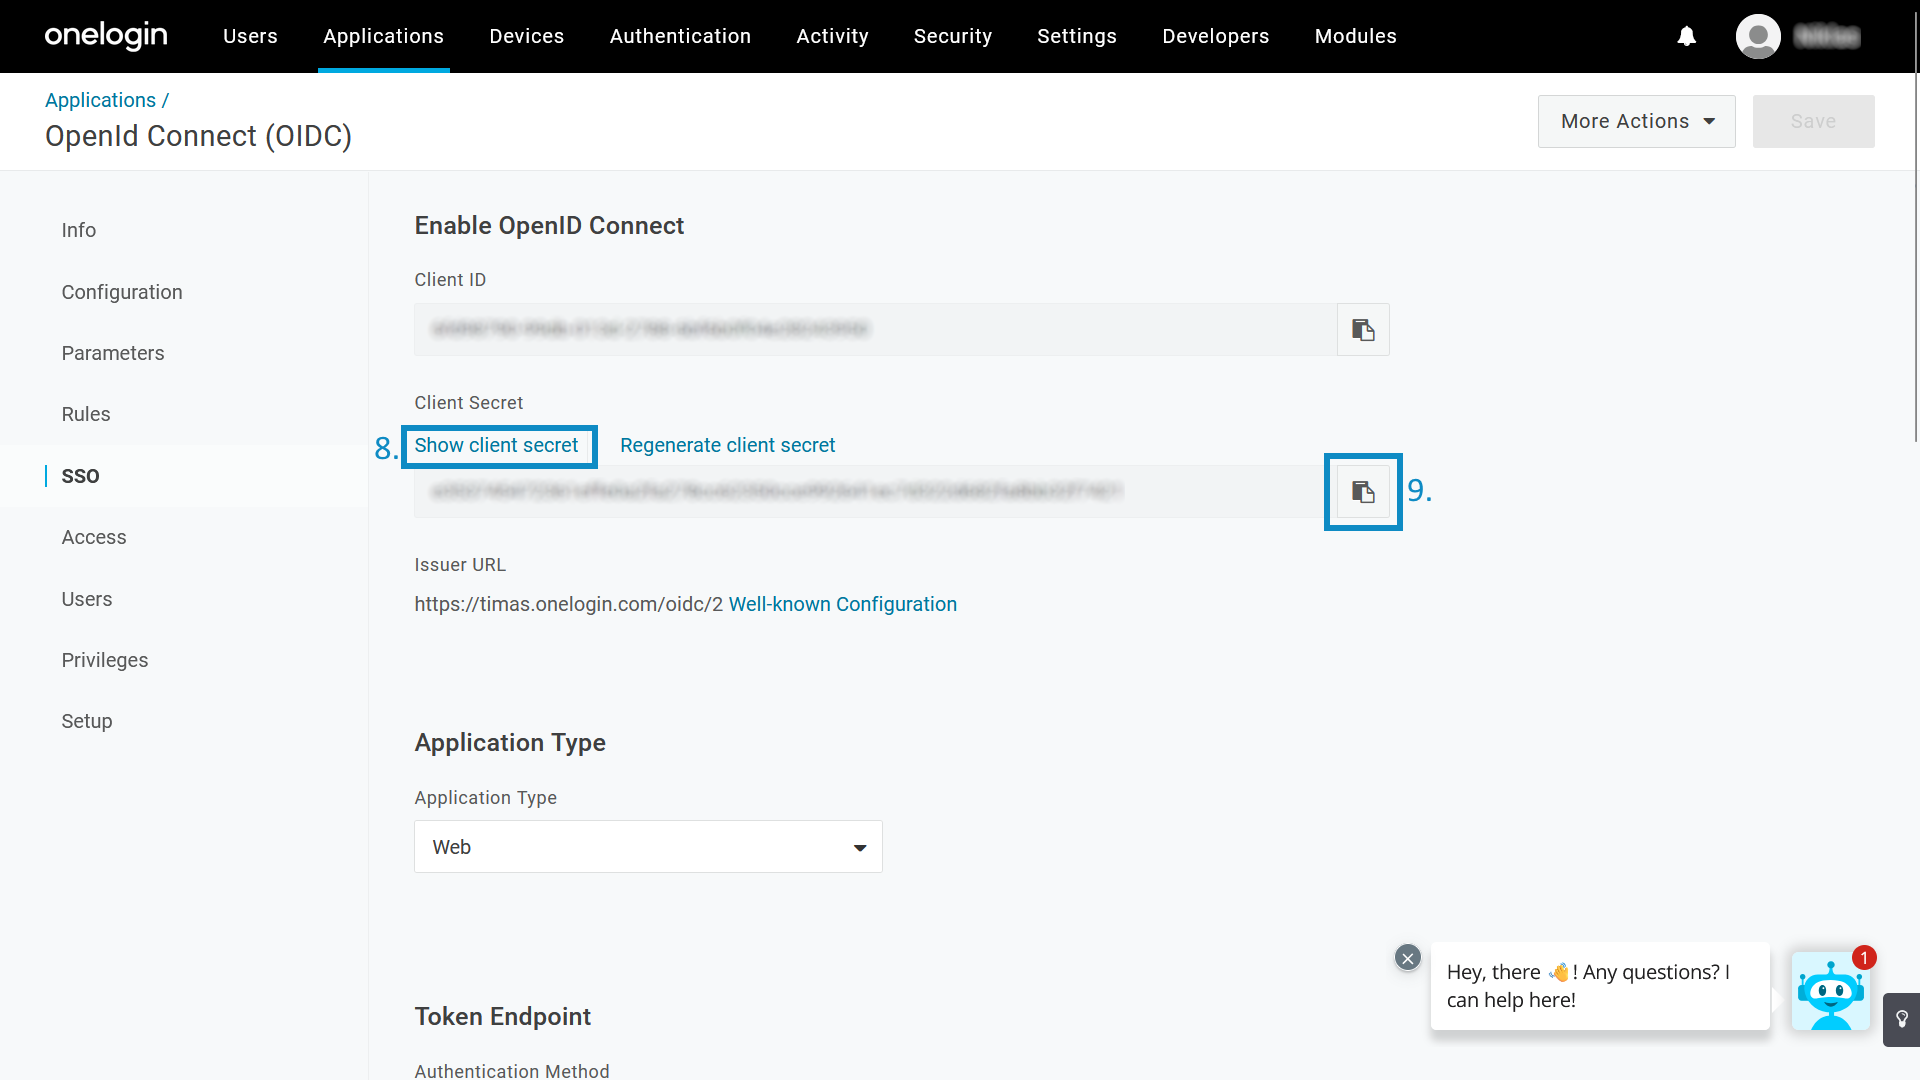1920x1080 pixels.
Task: Open the Security menu
Action: [x=953, y=36]
